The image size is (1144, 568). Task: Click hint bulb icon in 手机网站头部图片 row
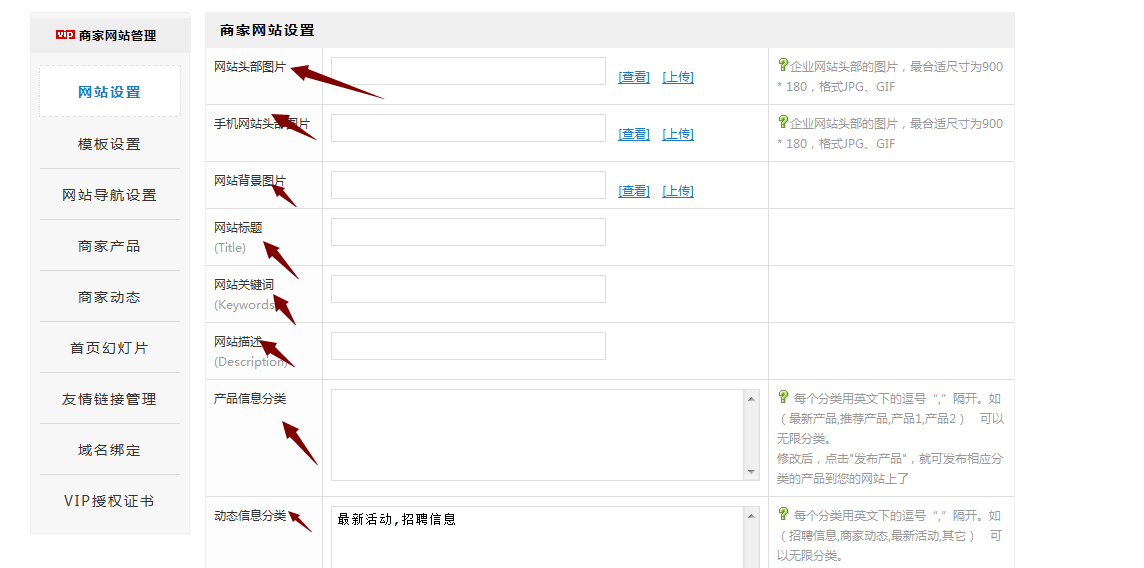coord(783,122)
